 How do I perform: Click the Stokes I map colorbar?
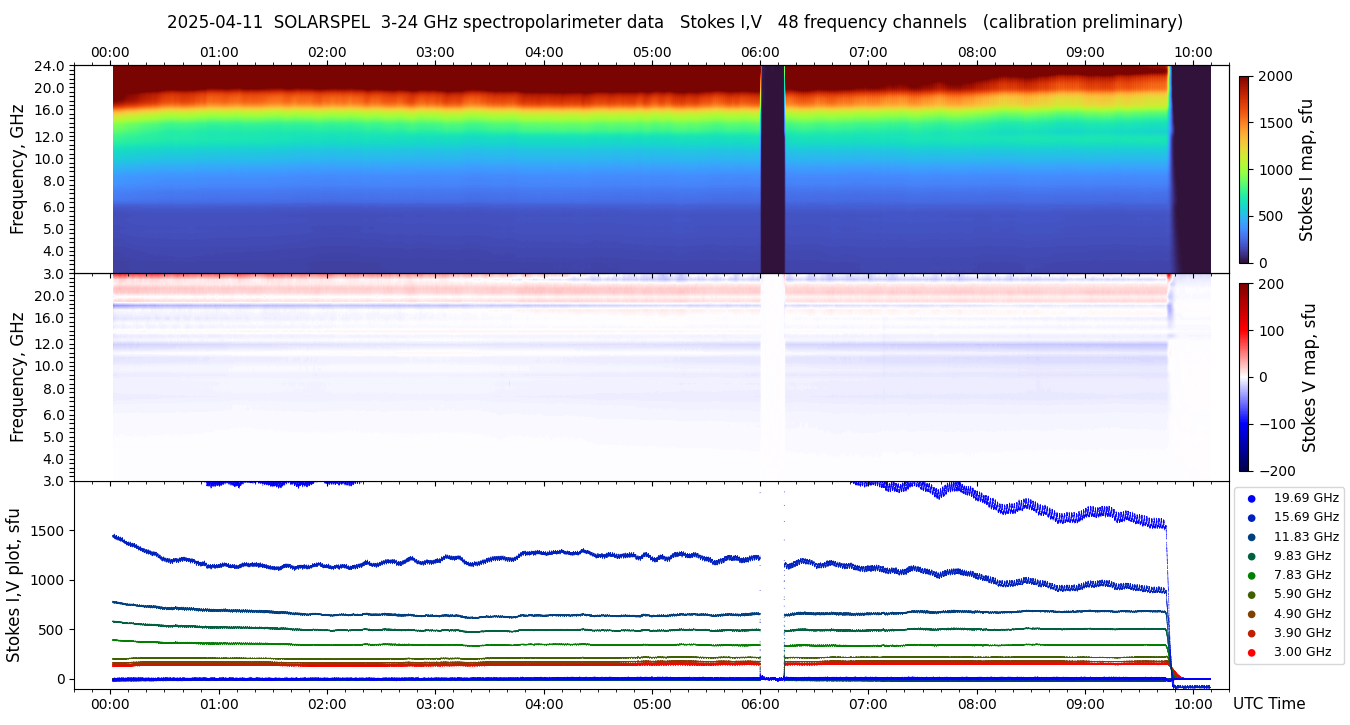[1244, 170]
